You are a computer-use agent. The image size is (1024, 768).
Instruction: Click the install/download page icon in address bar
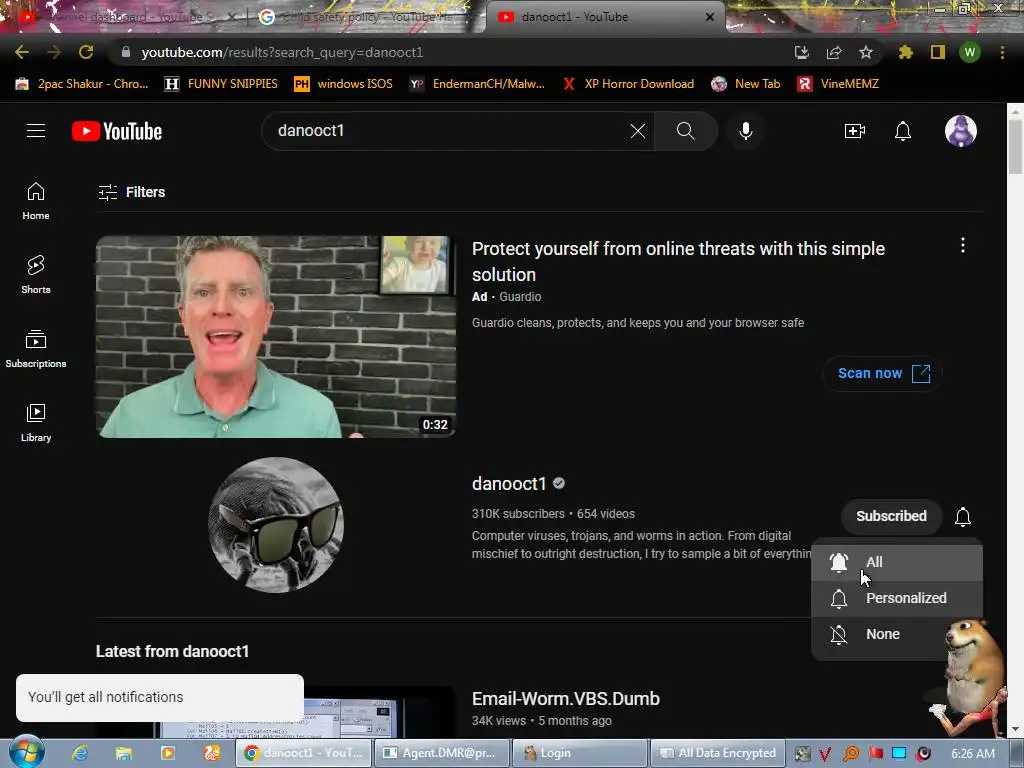pyautogui.click(x=801, y=52)
